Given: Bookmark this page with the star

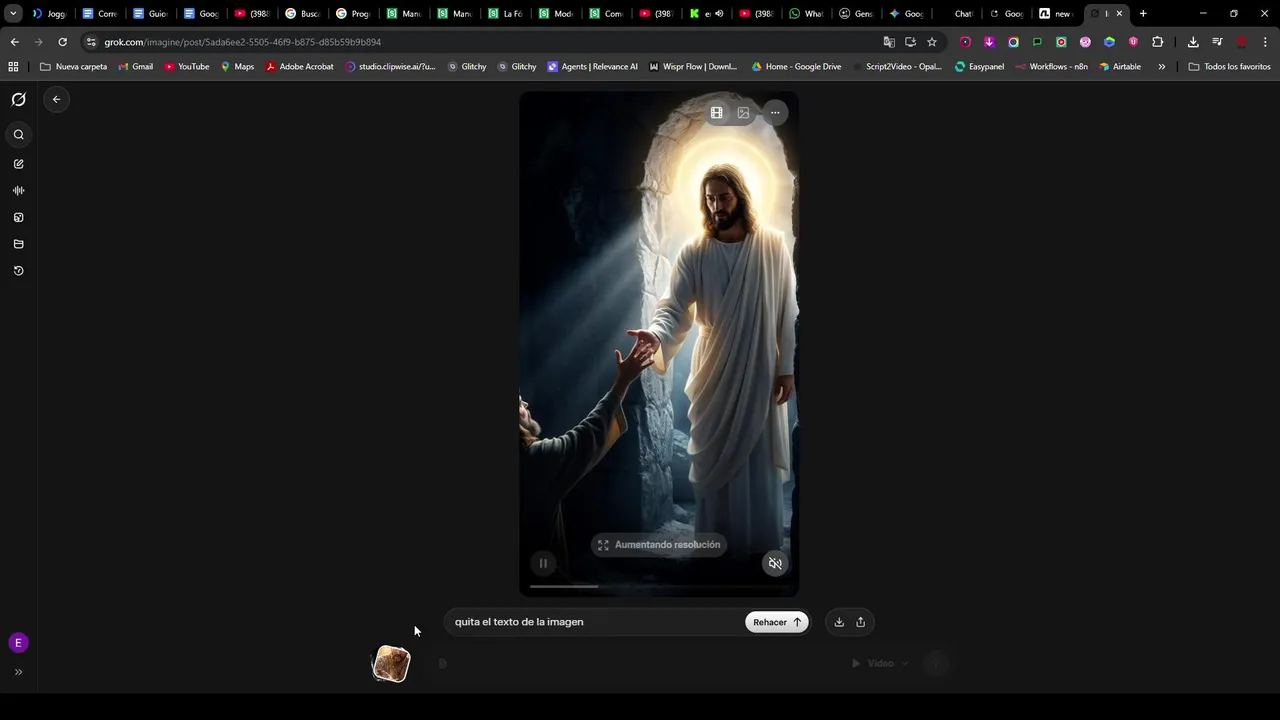Looking at the screenshot, I should pos(932,42).
